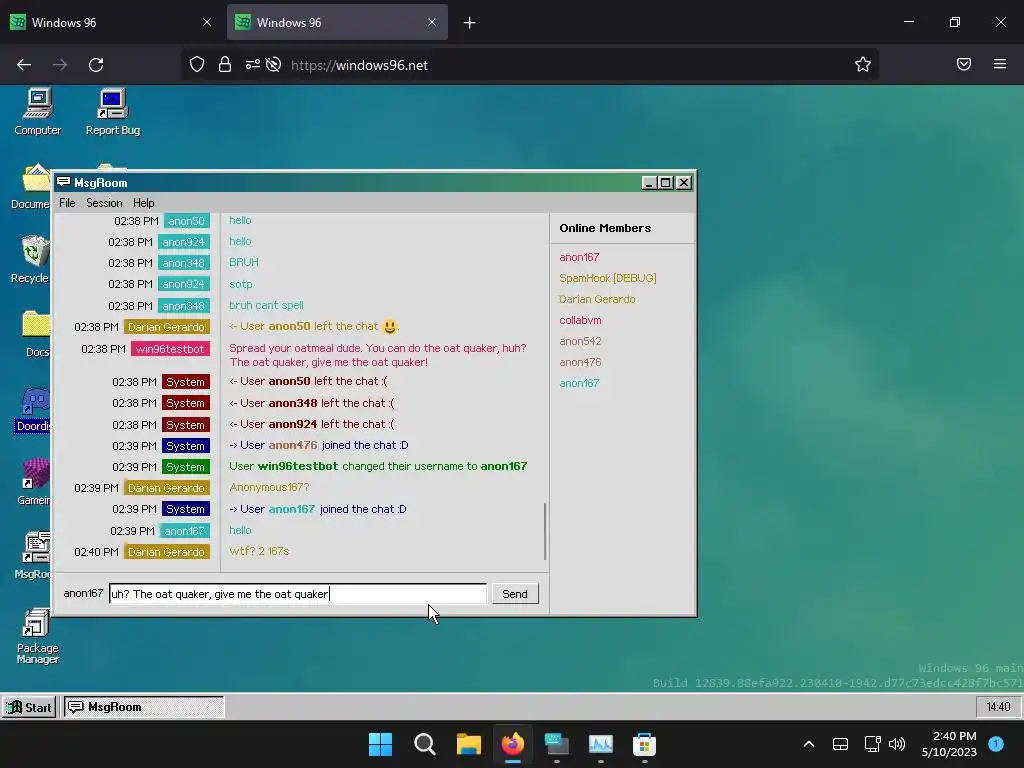Viewport: 1024px width, 768px height.
Task: Save page to Pocket
Action: coord(964,64)
